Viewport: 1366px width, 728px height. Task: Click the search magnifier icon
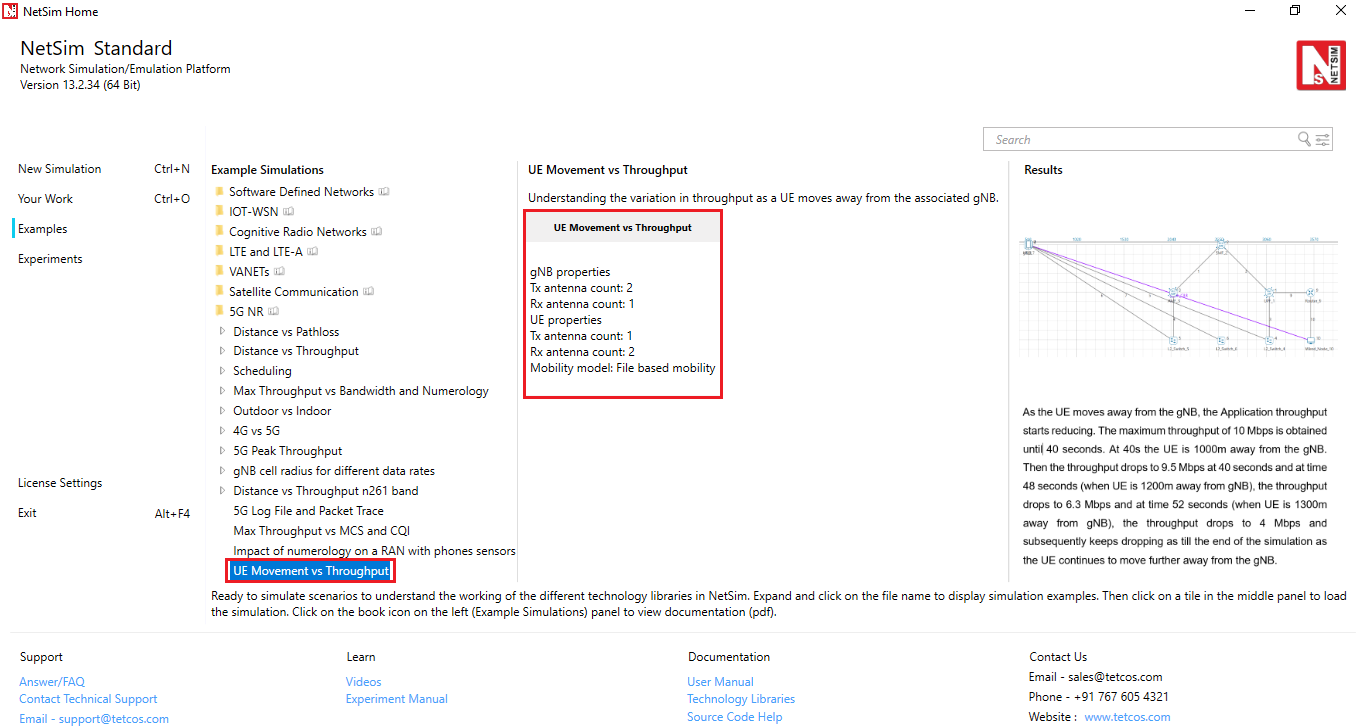1304,139
